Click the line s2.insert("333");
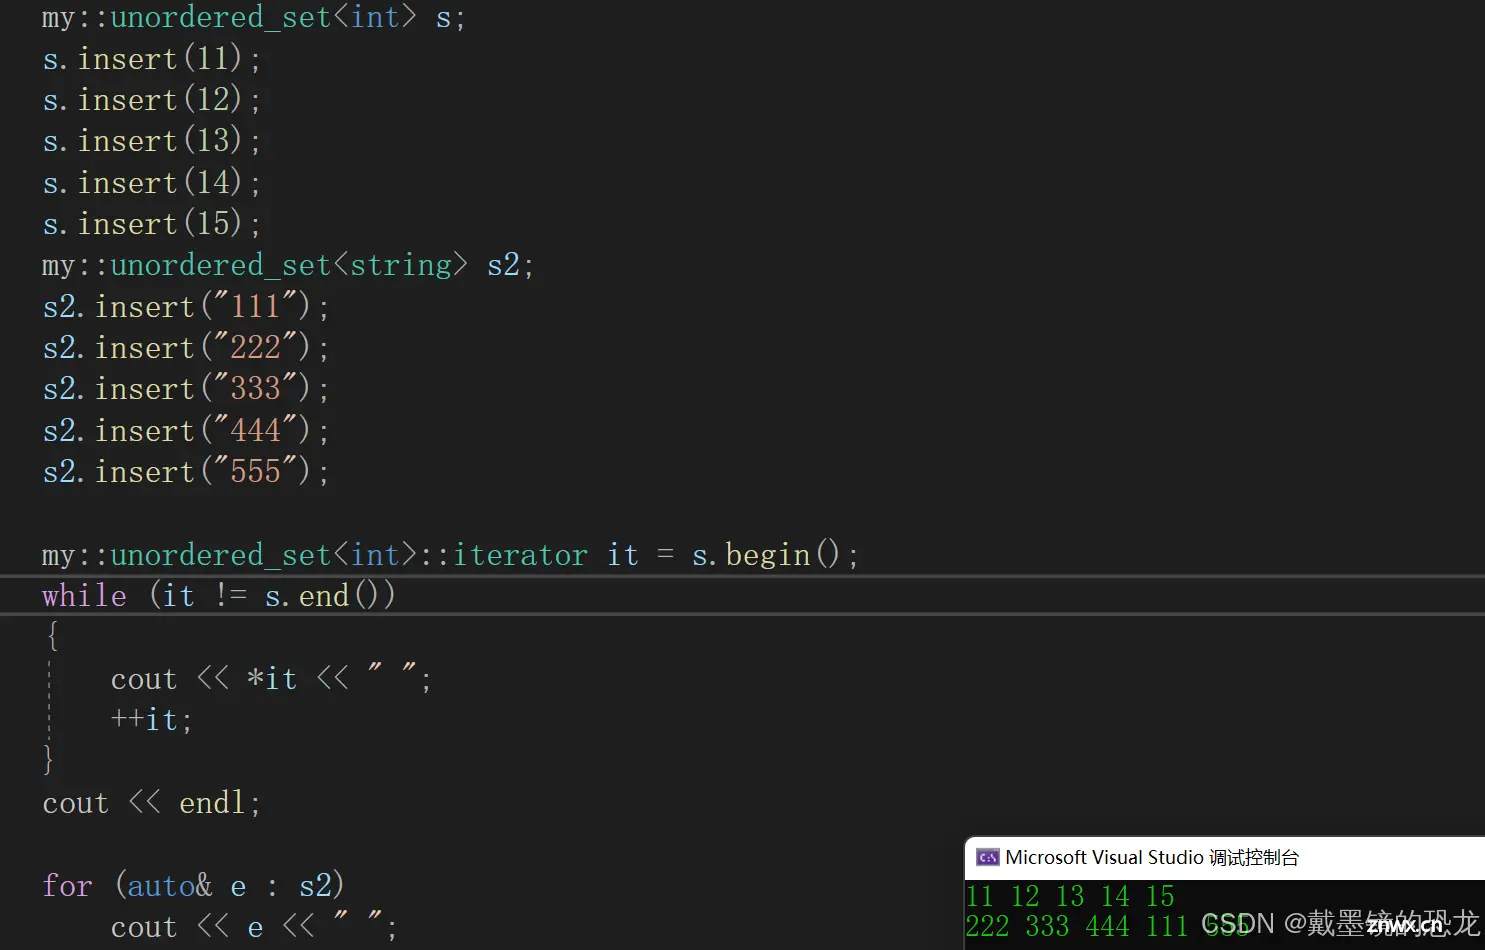The image size is (1485, 950). [x=185, y=389]
